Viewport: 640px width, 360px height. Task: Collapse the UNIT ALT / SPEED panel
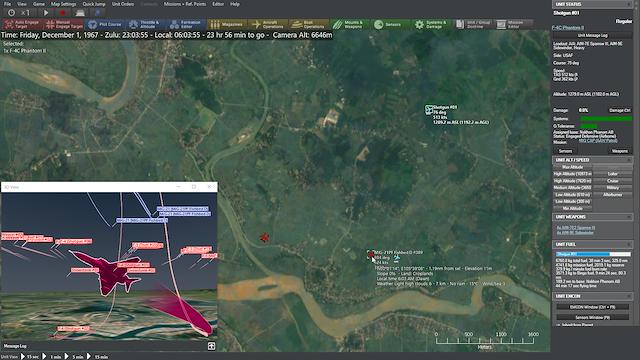629,160
